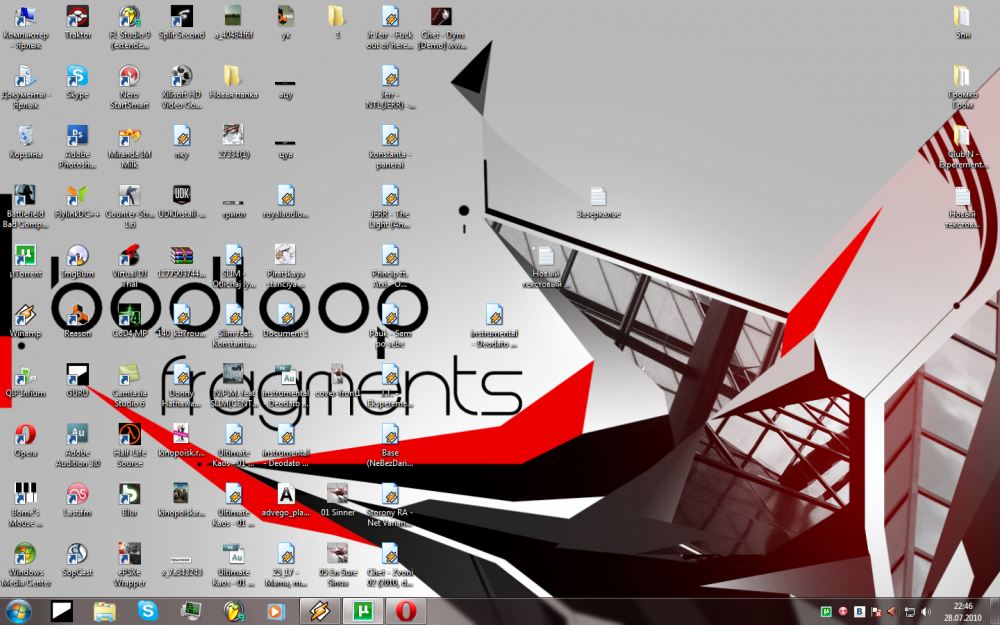Select the Base (NeBezDari... audio file

pyautogui.click(x=390, y=446)
